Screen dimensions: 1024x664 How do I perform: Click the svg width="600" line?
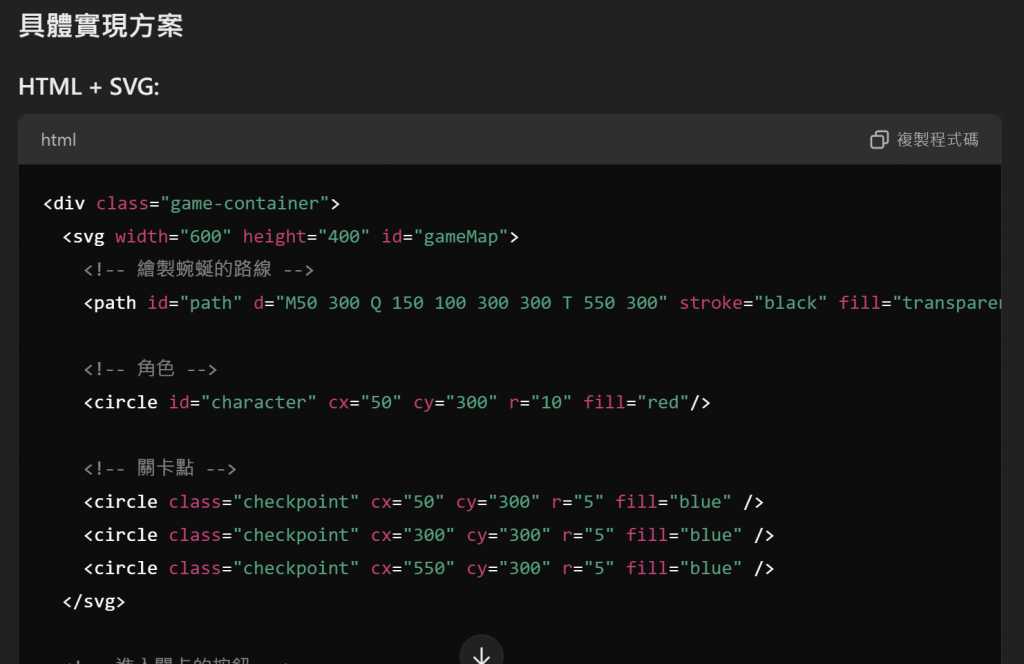pos(291,236)
